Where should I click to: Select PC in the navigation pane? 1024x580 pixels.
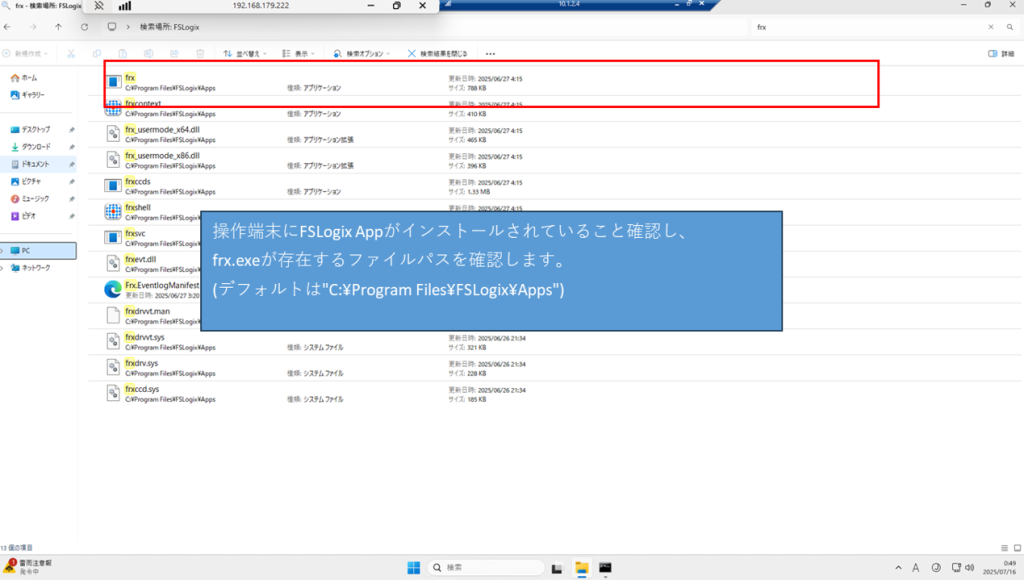39,251
